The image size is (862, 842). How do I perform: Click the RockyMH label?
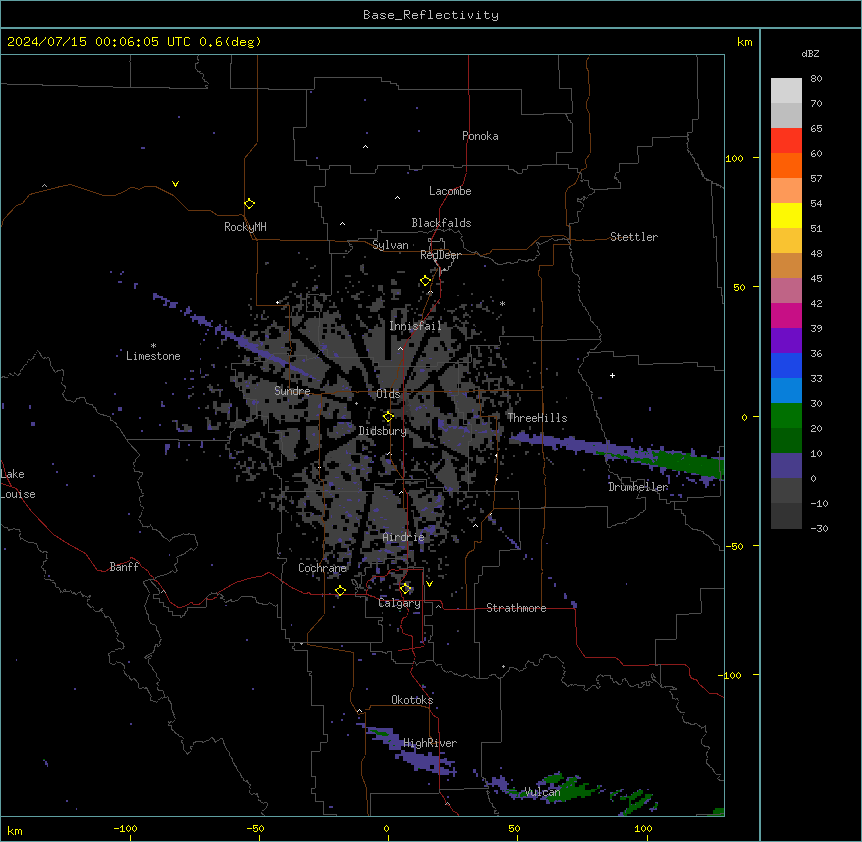point(245,227)
